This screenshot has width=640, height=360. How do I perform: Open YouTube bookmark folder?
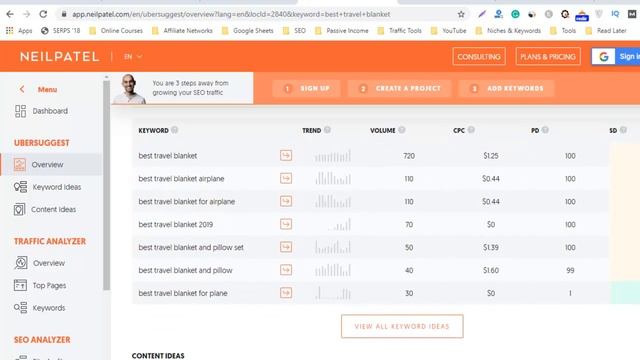(449, 31)
